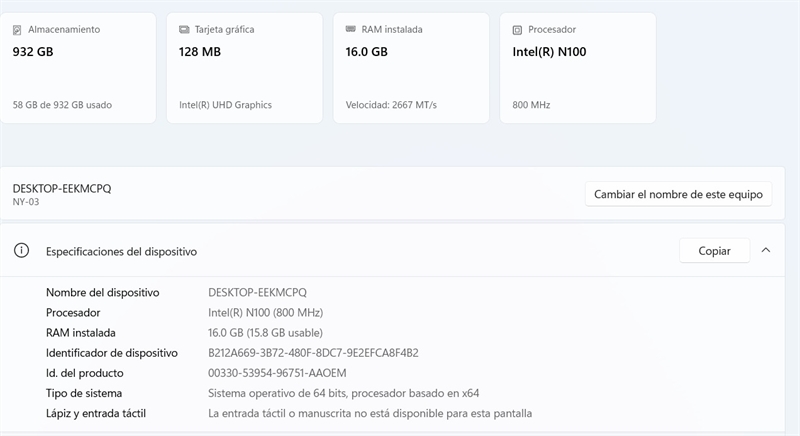Click the Tipo de sistema label
800x436 pixels.
[84, 393]
